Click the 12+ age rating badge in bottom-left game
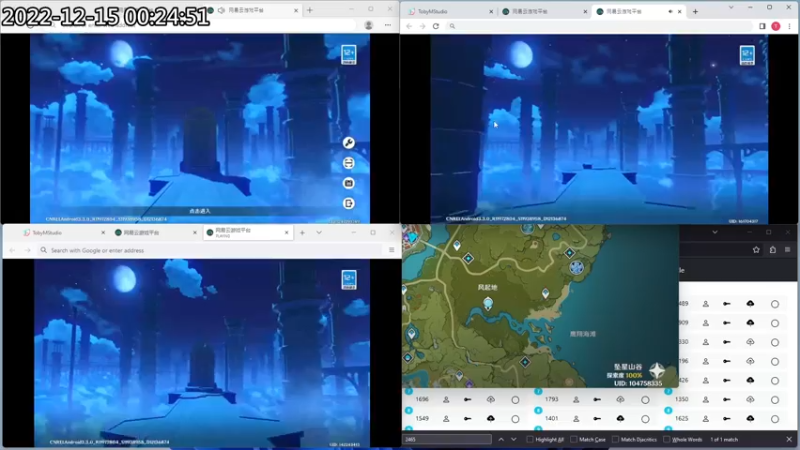Viewport: 800px width, 450px height. (349, 280)
